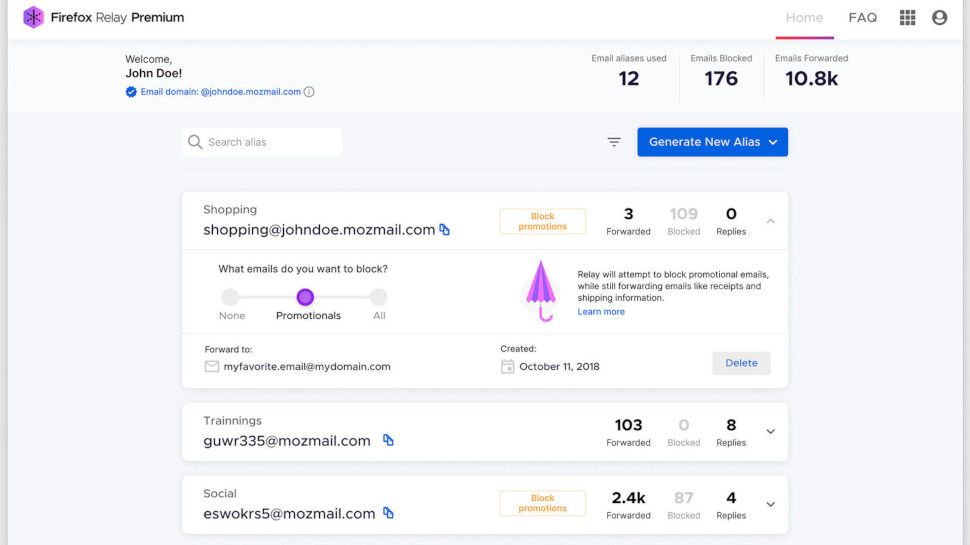Viewport: 970px width, 545px height.
Task: Delete the Shopping alias
Action: pyautogui.click(x=741, y=363)
